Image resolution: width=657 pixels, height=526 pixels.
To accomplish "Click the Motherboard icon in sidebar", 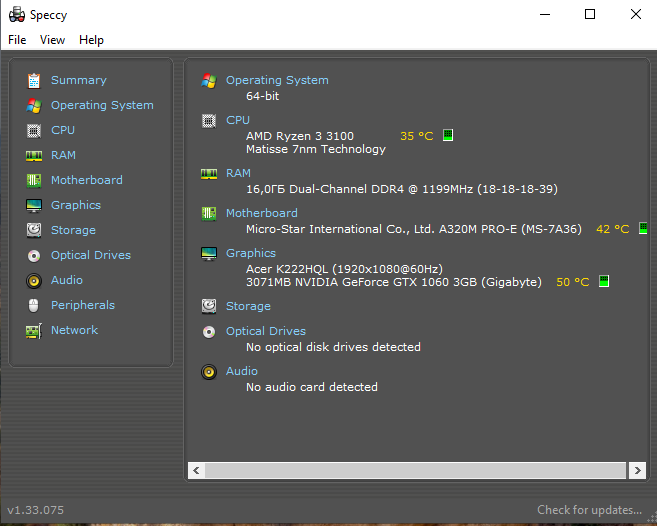I will (34, 181).
